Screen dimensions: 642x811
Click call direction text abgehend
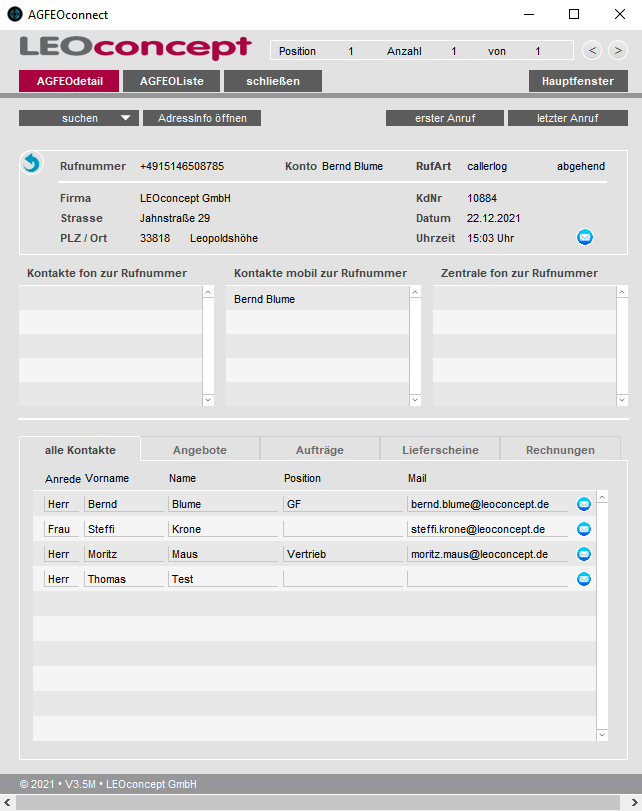tap(580, 166)
